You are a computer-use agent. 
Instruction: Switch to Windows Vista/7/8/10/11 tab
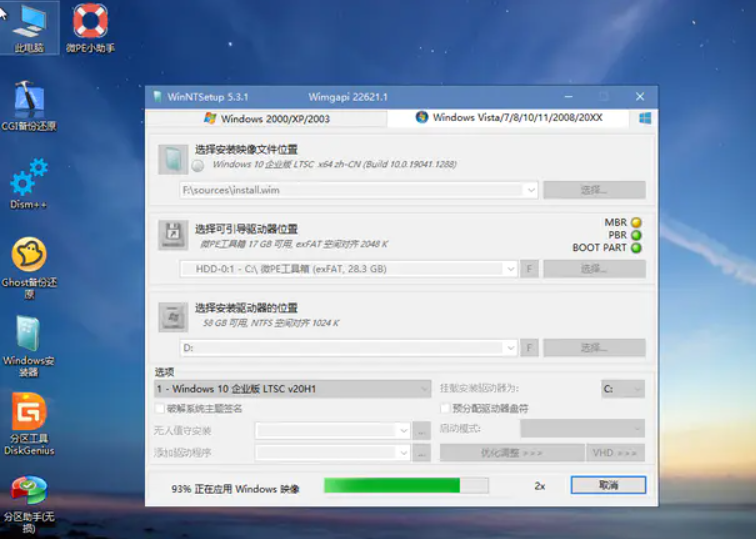click(509, 118)
